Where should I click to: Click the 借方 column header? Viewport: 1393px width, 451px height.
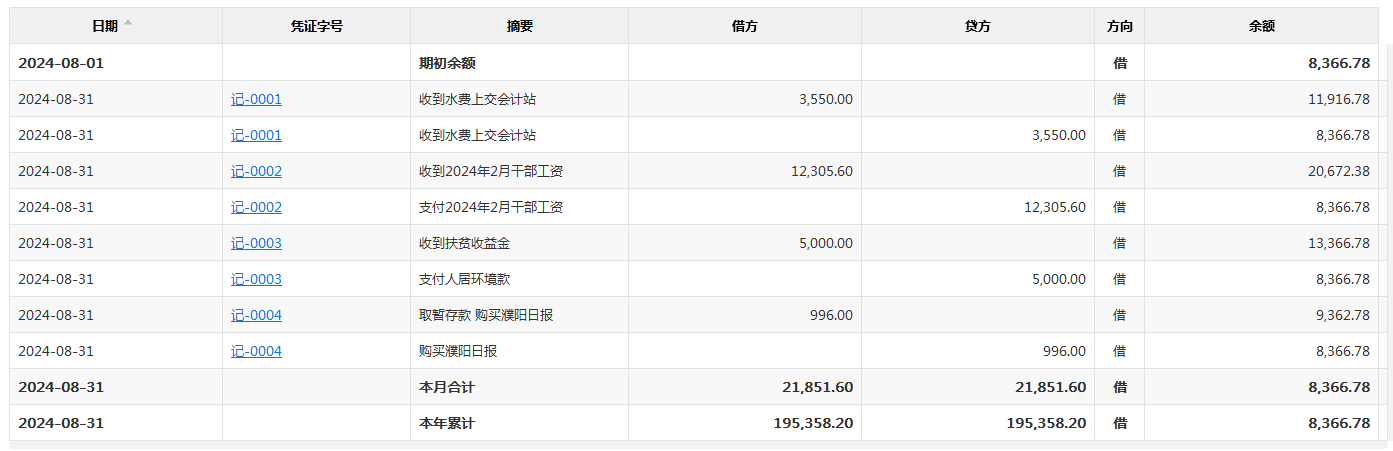point(745,26)
